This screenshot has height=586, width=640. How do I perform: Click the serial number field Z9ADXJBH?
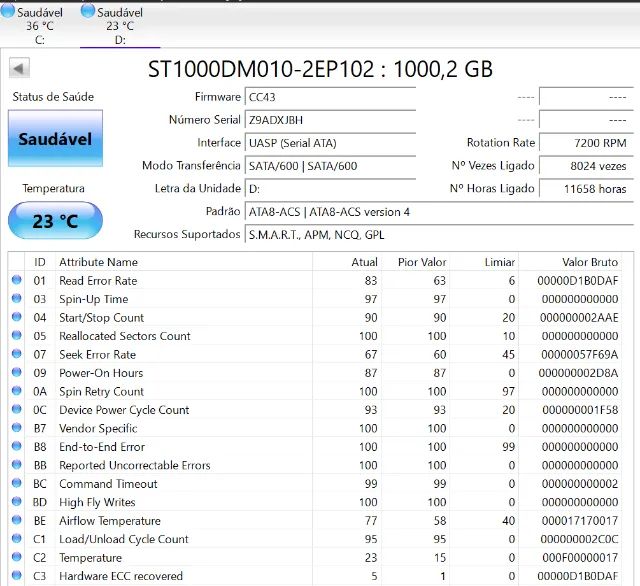[x=330, y=120]
